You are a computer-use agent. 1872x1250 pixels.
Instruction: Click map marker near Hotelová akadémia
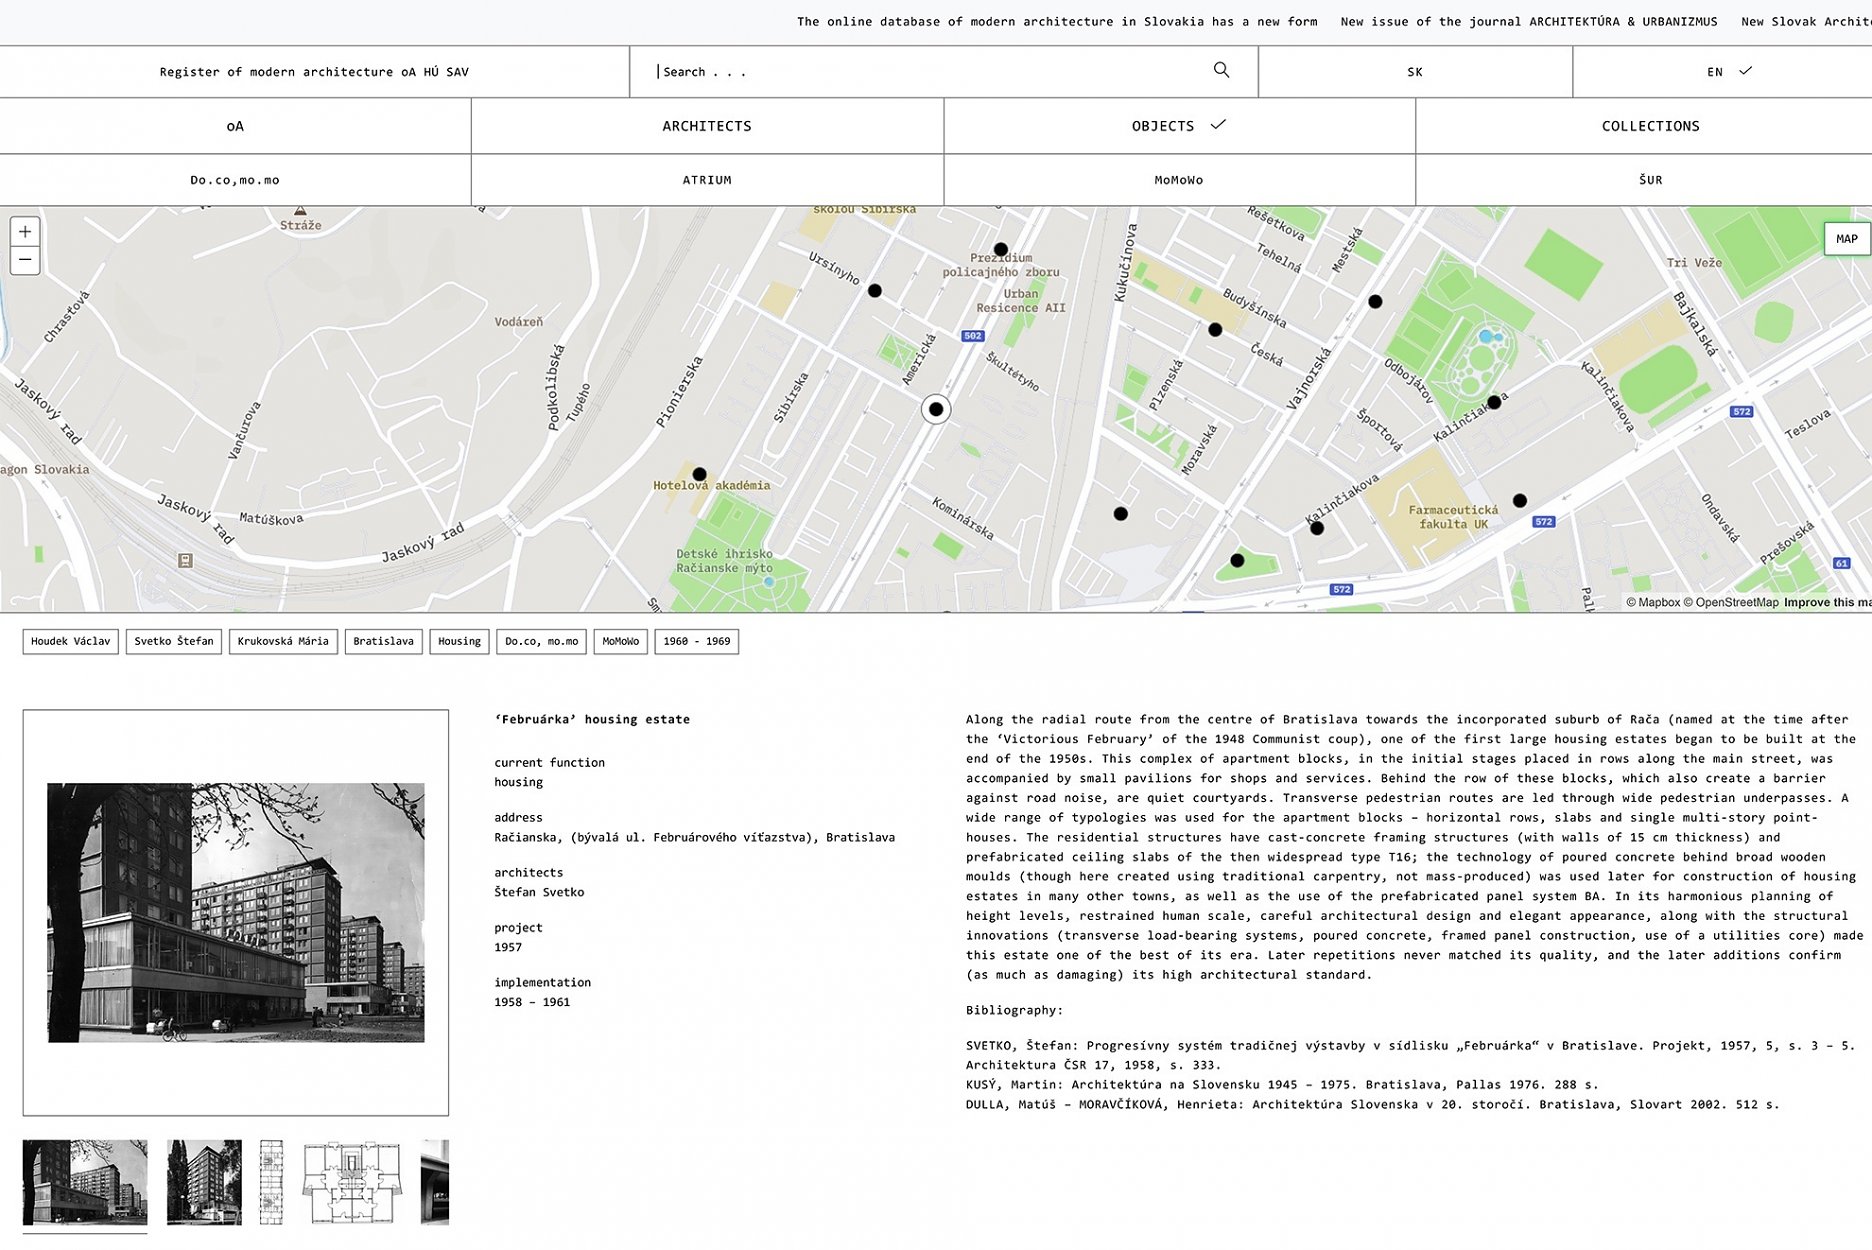(699, 474)
